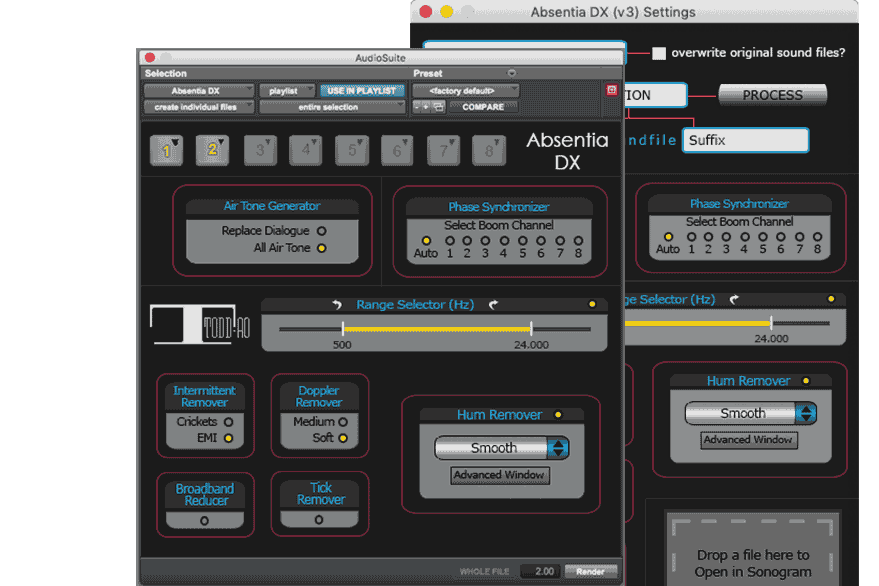Open Advanced Window in Settings Hum Remover

748,440
